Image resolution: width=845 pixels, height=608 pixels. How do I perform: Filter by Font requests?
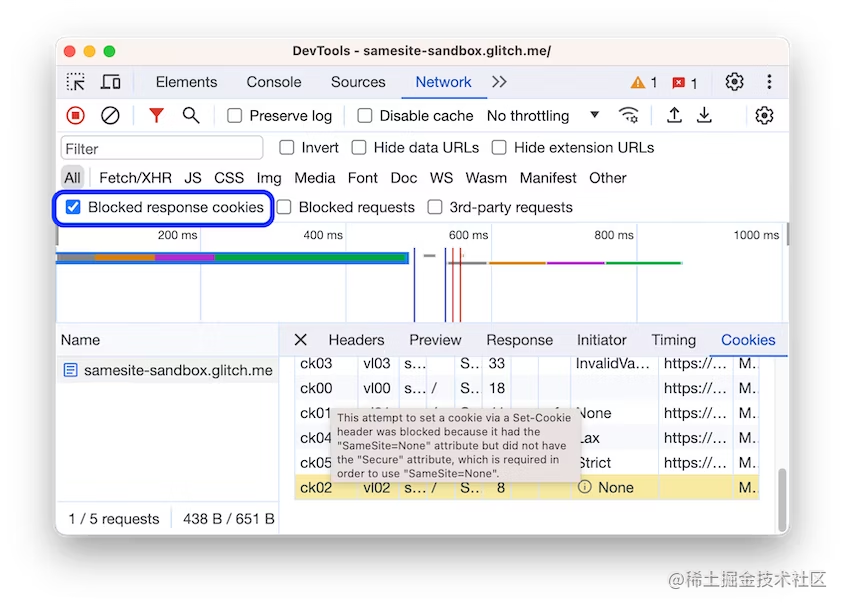363,178
